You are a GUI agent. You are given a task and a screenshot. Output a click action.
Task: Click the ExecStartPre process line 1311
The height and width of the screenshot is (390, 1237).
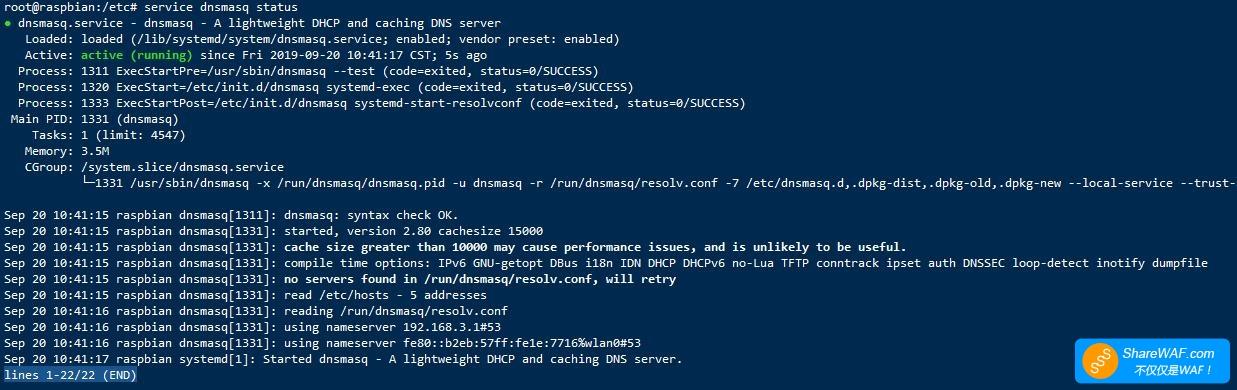coord(308,71)
